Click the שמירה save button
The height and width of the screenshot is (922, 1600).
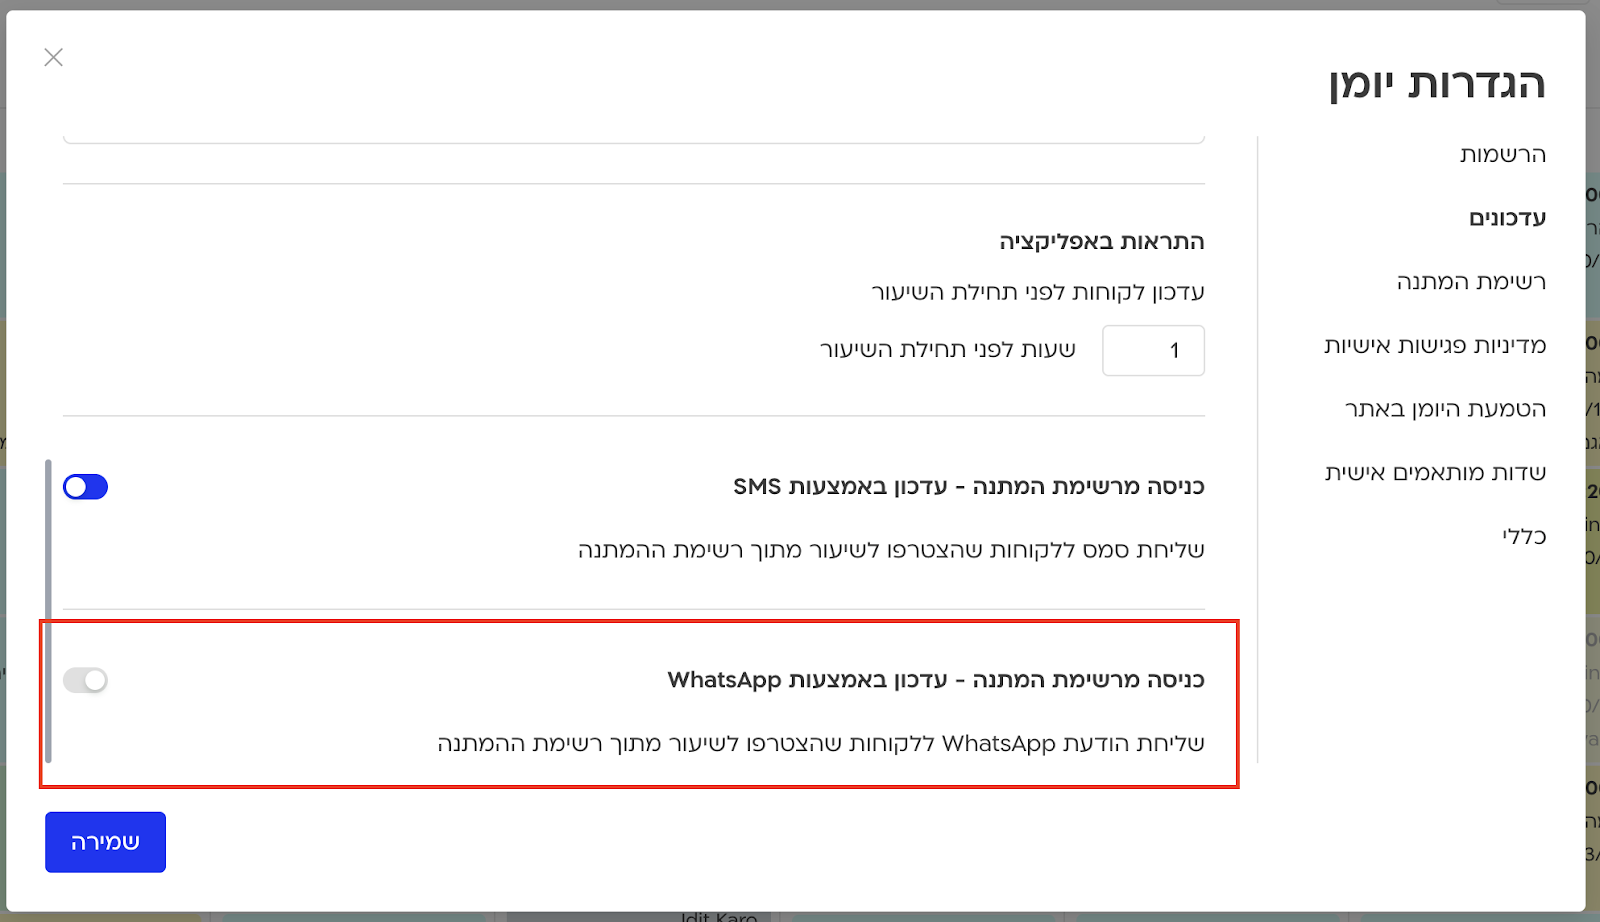click(x=105, y=842)
